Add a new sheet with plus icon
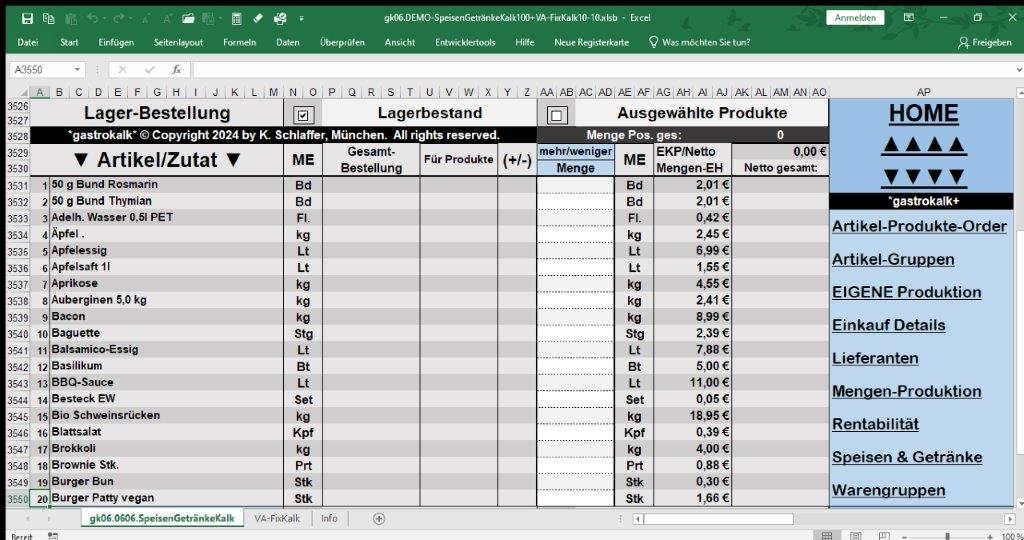The image size is (1024, 540). tap(378, 518)
